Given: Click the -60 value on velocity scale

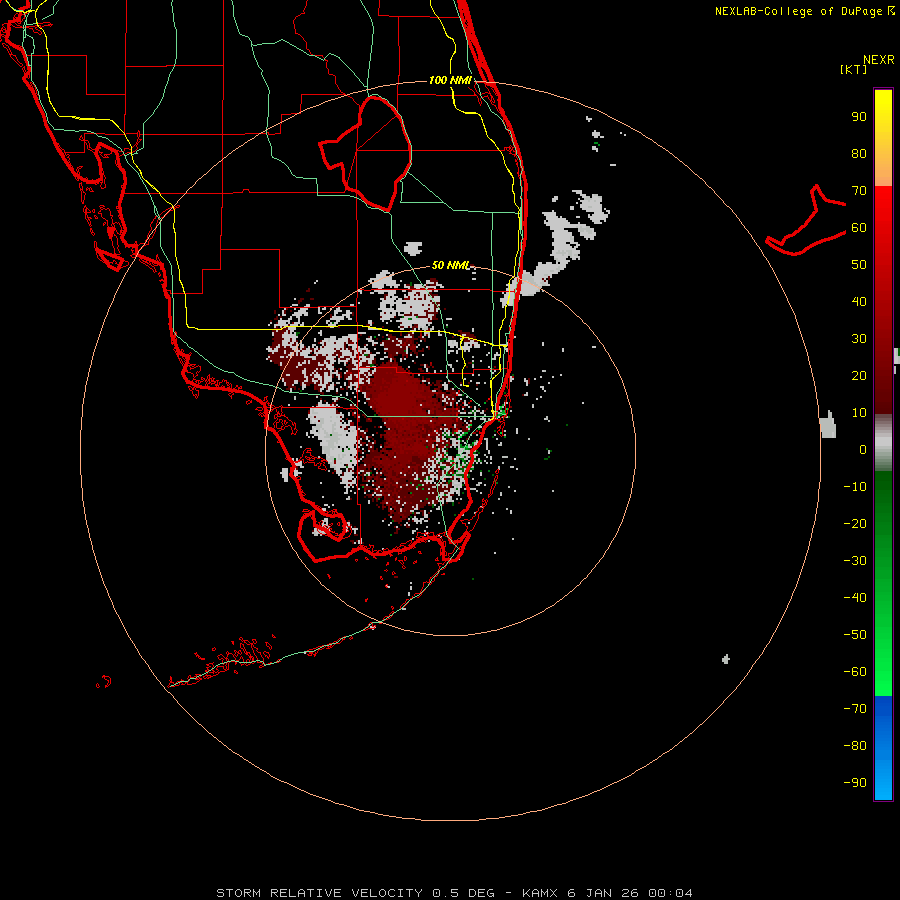Looking at the screenshot, I should [x=855, y=672].
